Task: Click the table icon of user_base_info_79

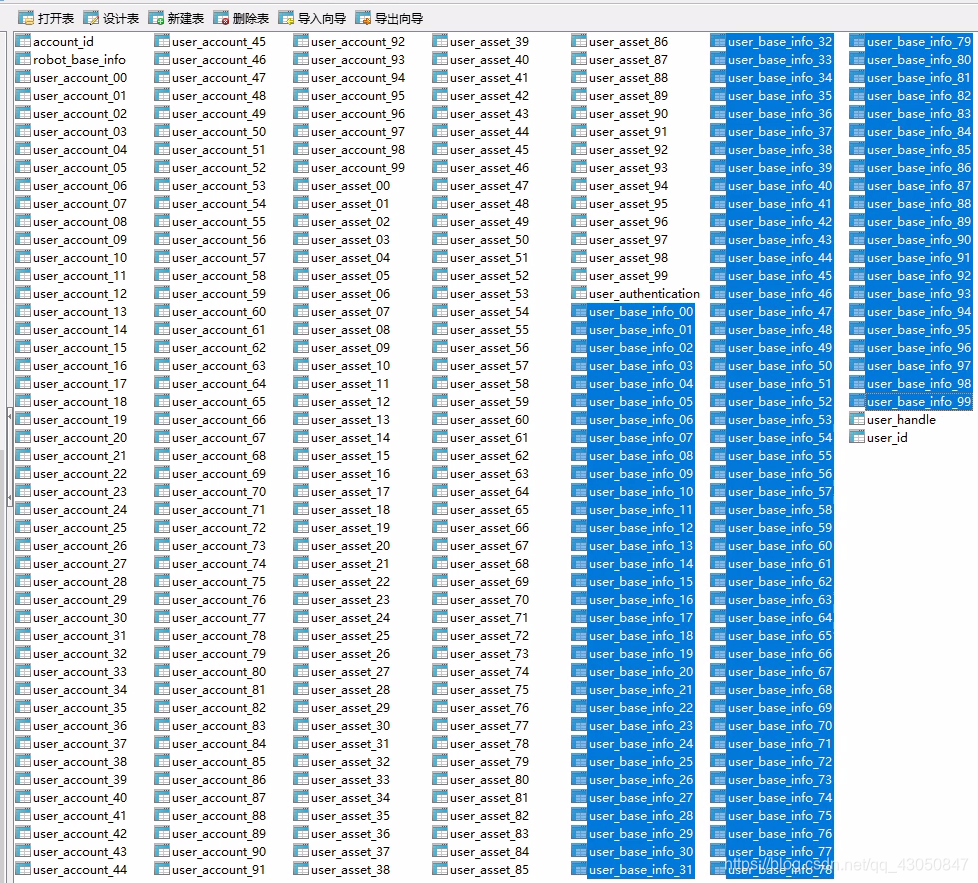Action: (858, 42)
